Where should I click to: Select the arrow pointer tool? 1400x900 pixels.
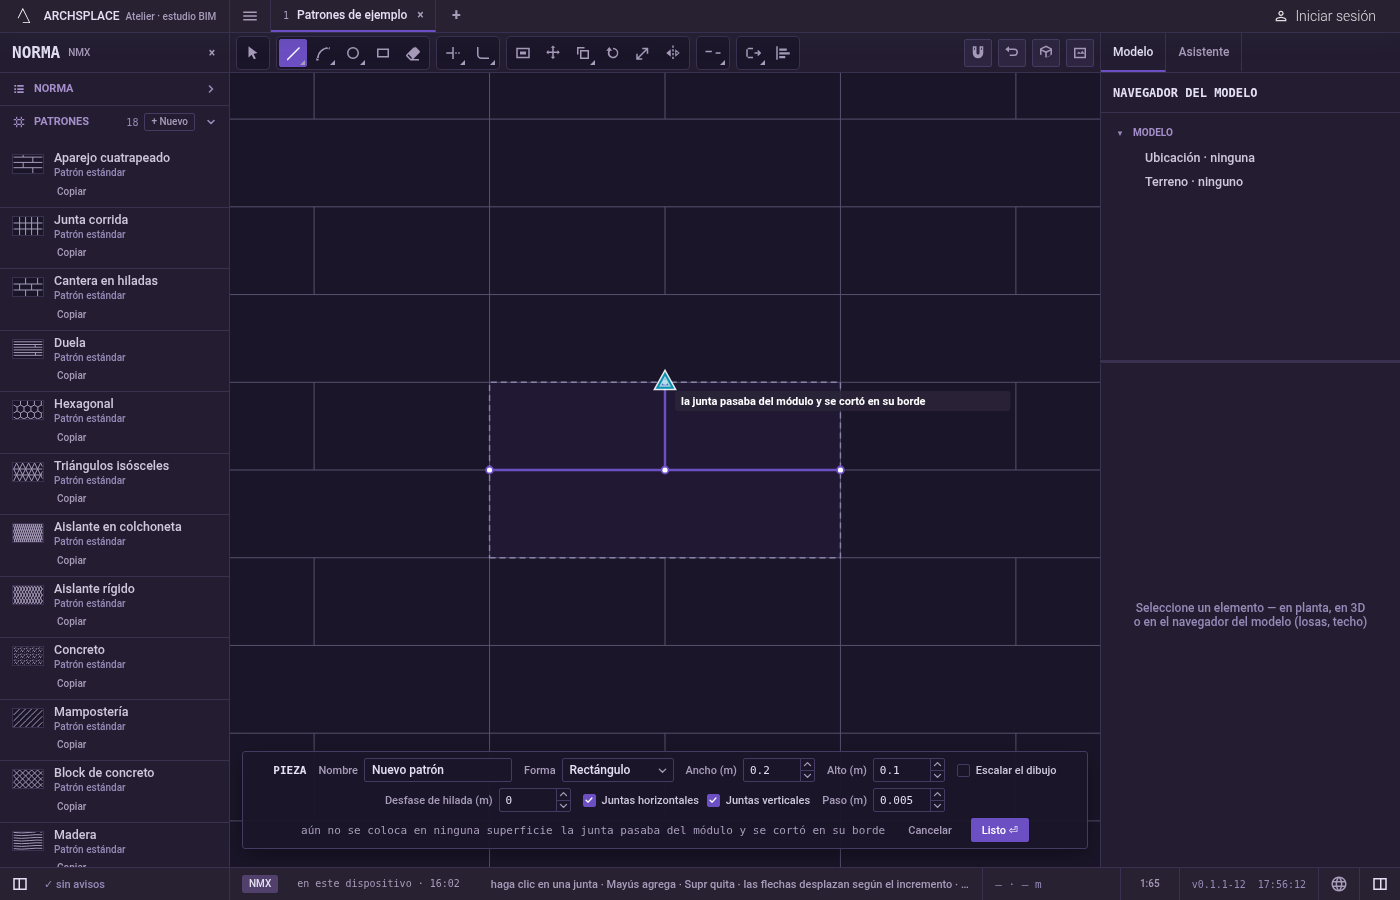coord(252,53)
